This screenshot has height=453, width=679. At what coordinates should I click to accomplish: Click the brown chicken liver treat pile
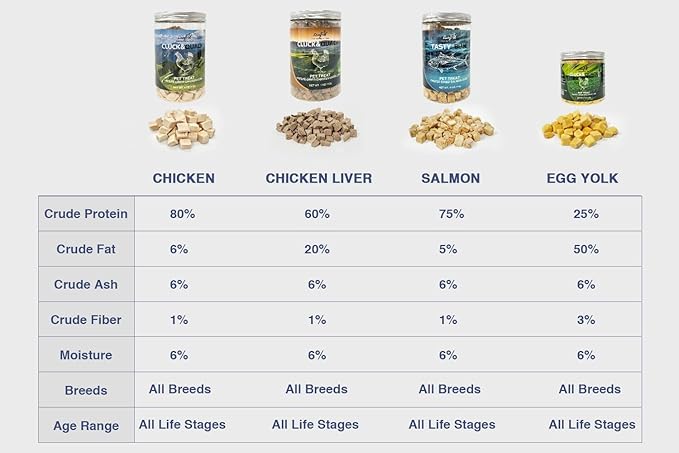[x=316, y=129]
